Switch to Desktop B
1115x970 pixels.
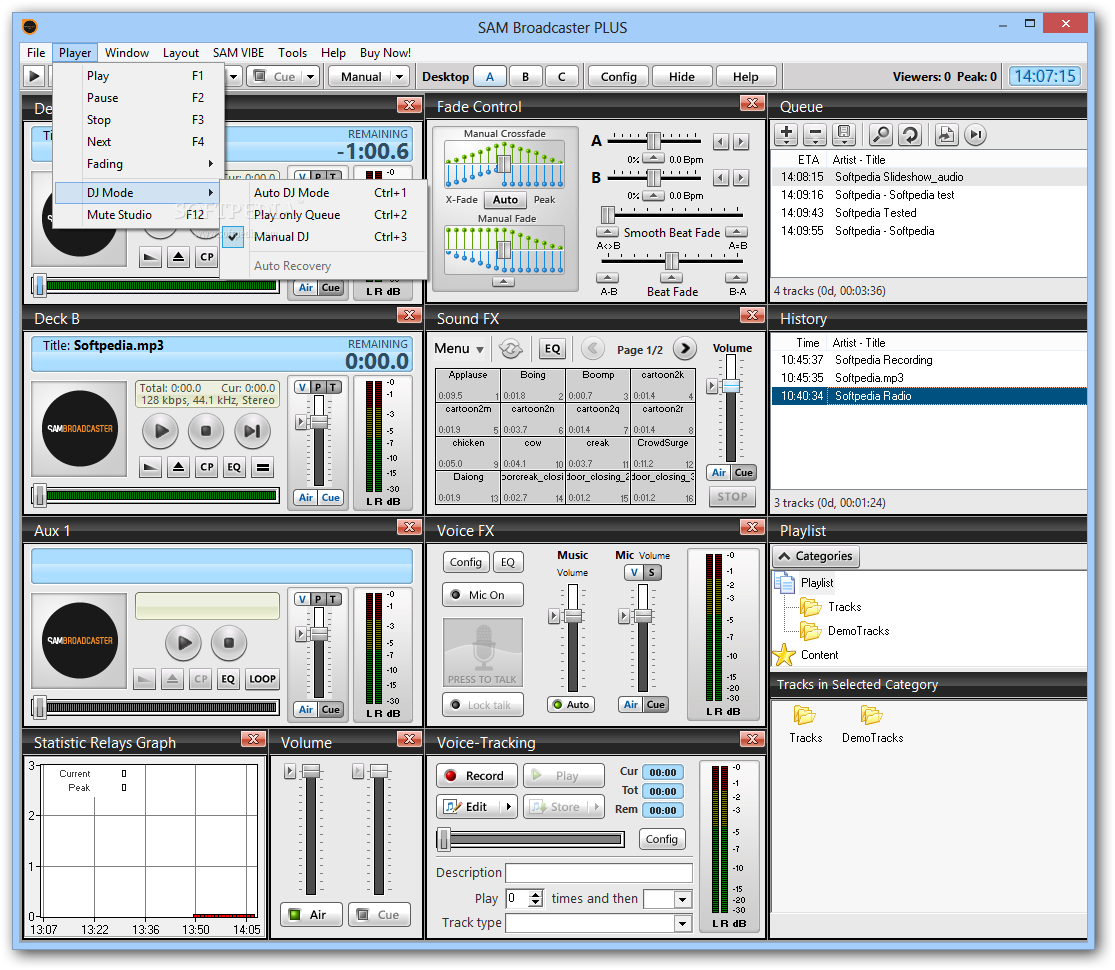526,77
